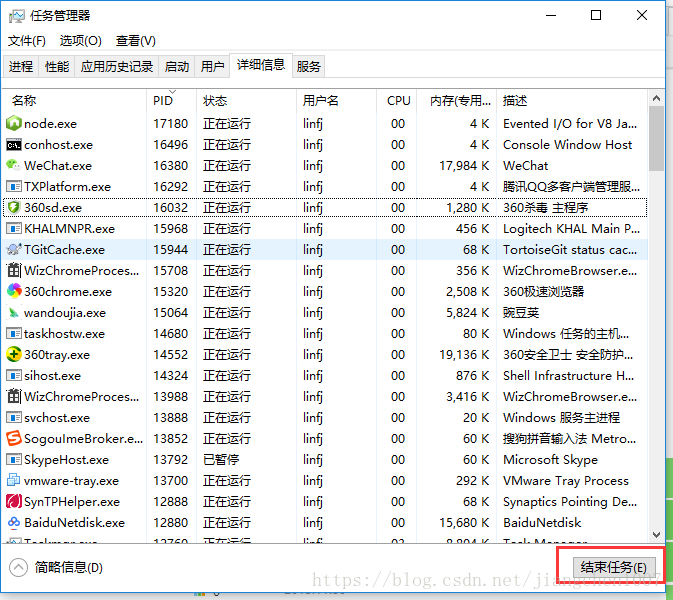
Task: Open the 查看(V) menu
Action: (x=136, y=41)
